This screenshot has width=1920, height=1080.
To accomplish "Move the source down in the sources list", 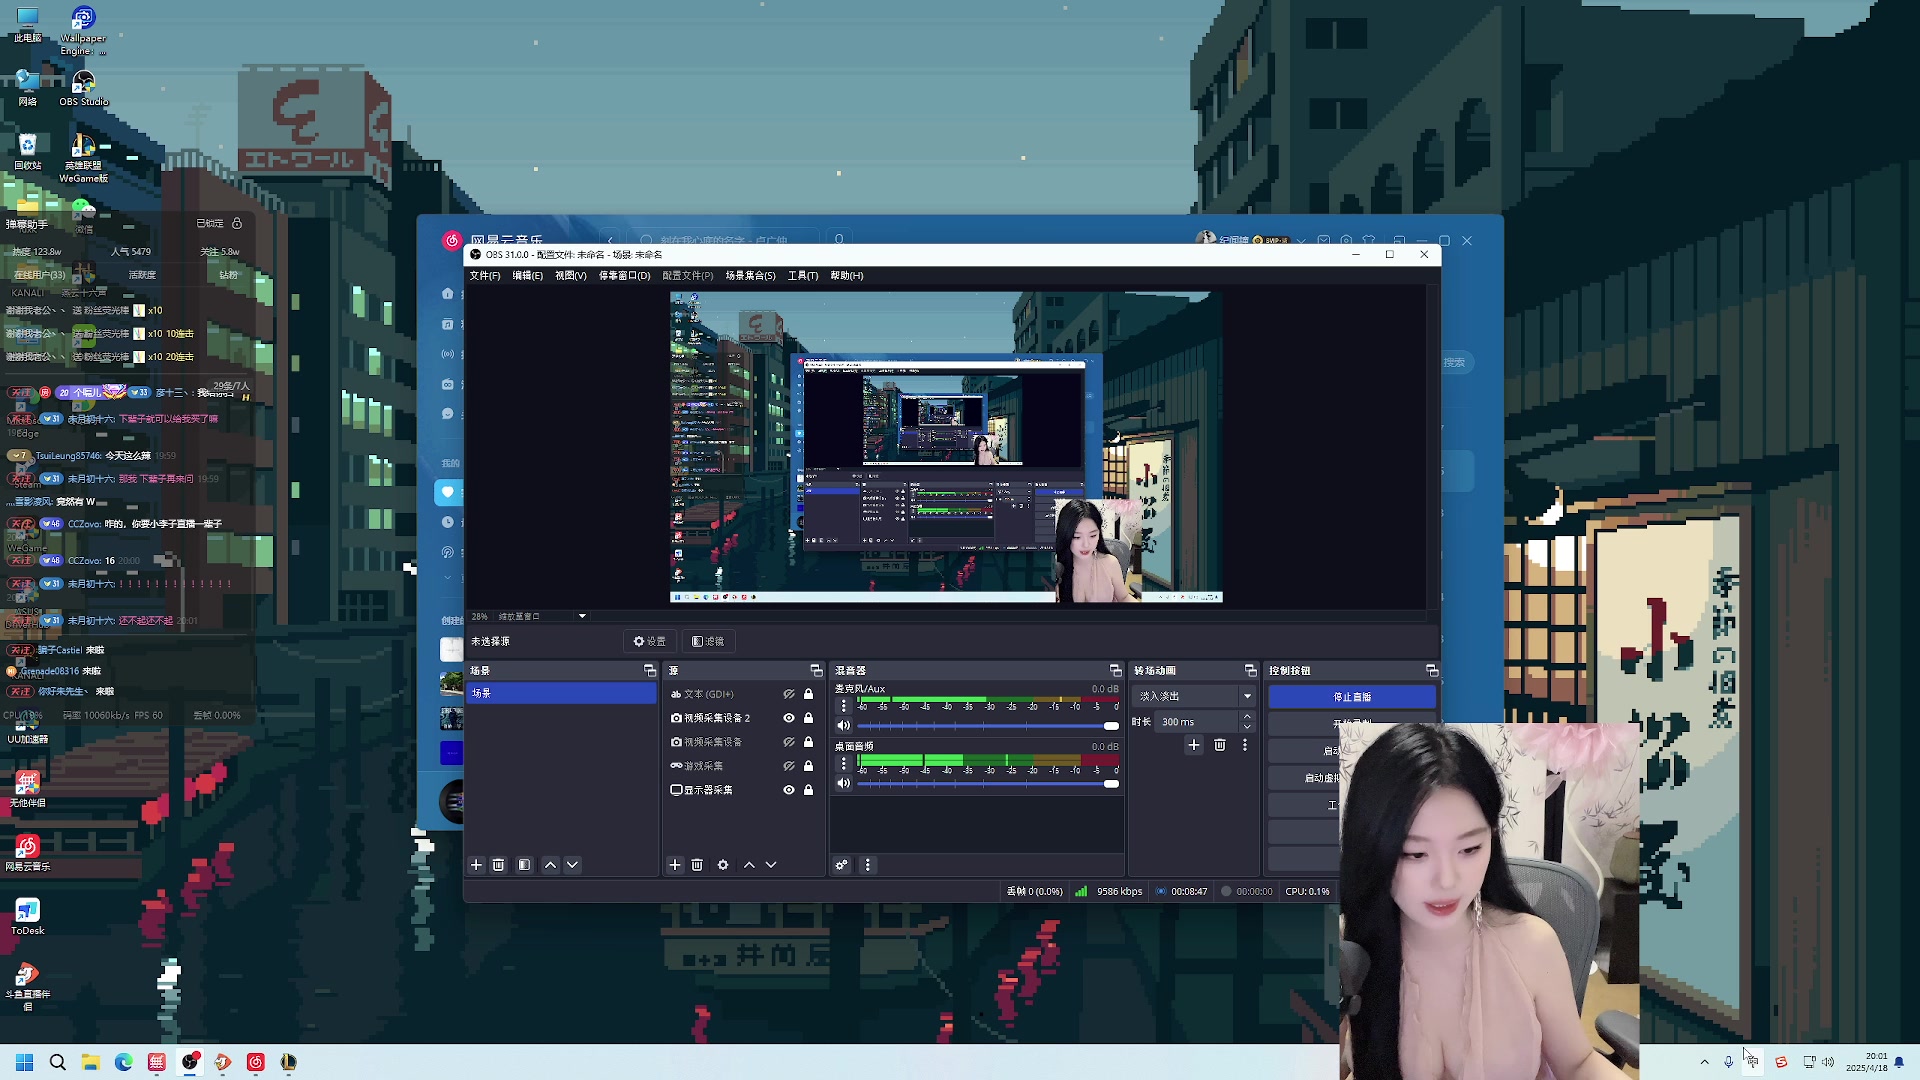I will 771,865.
